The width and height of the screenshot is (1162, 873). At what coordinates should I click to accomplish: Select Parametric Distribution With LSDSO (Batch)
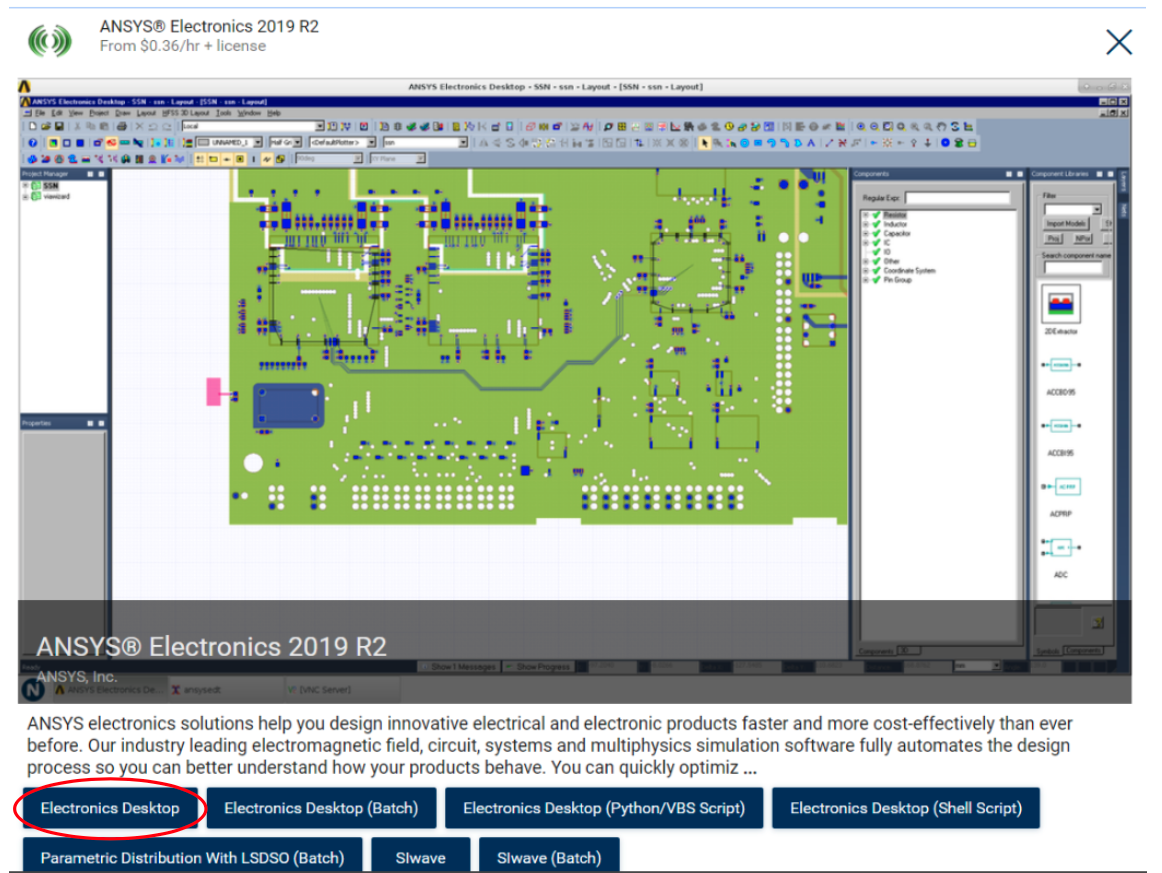click(193, 855)
